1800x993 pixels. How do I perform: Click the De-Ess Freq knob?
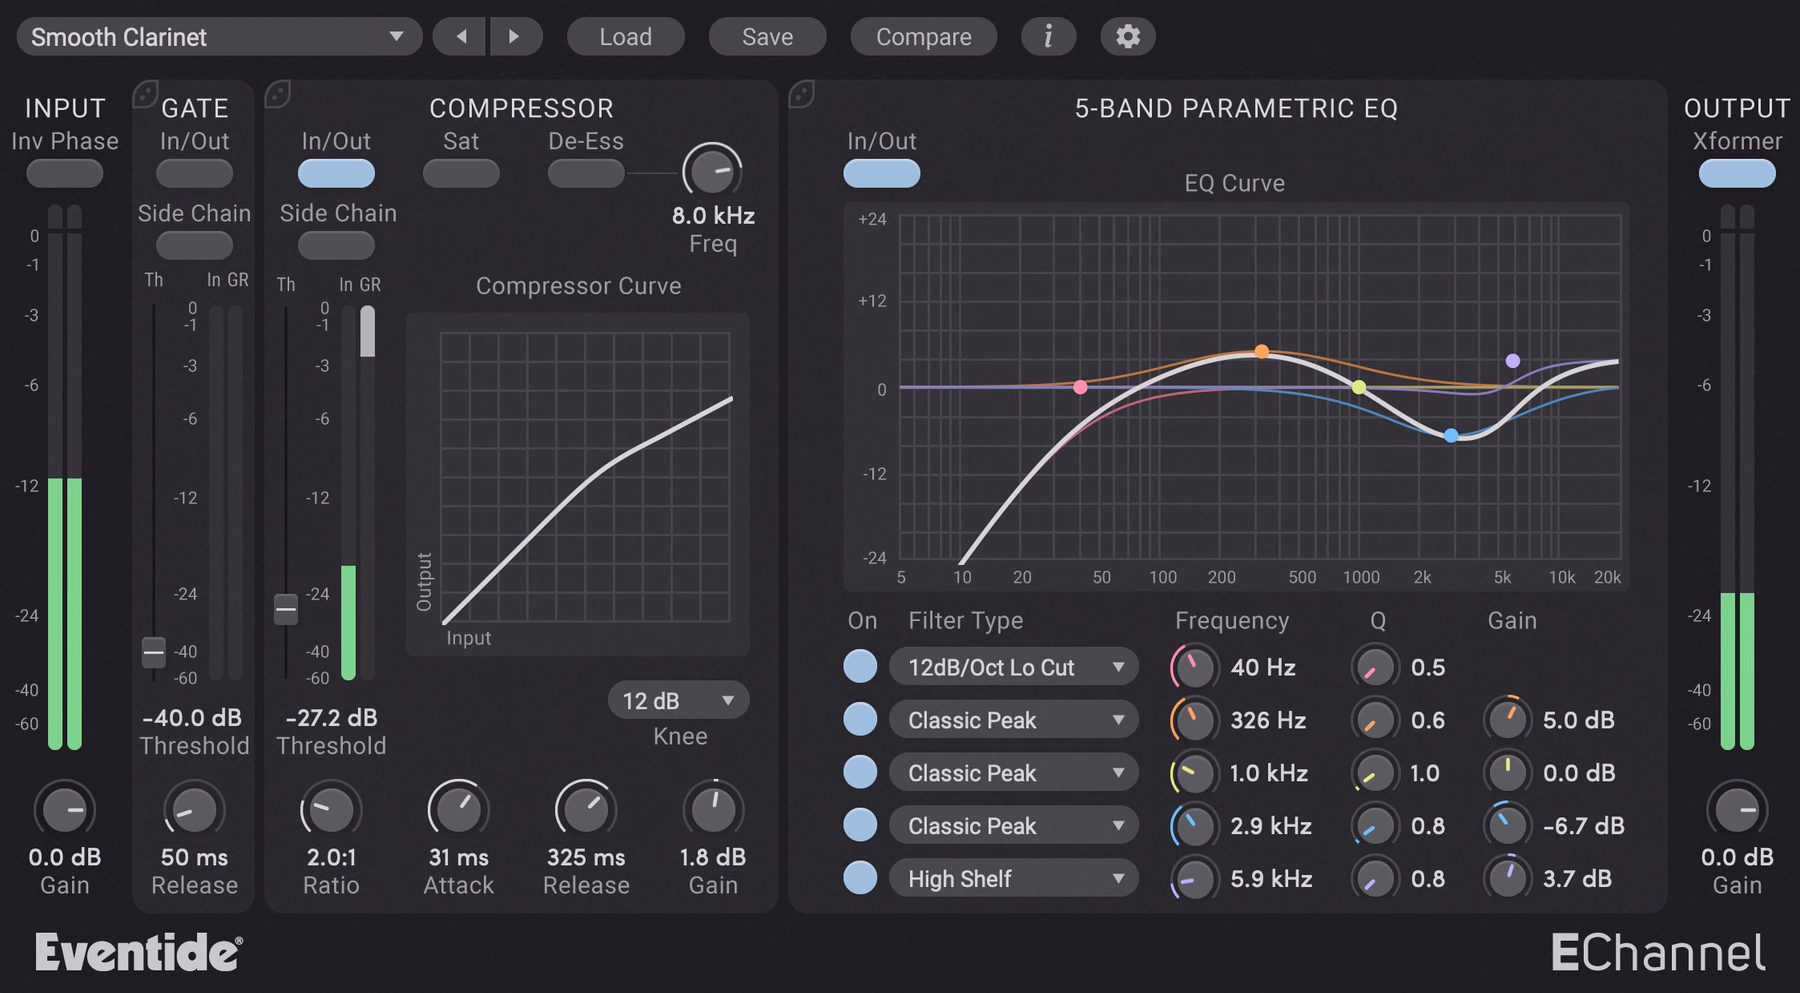click(713, 172)
